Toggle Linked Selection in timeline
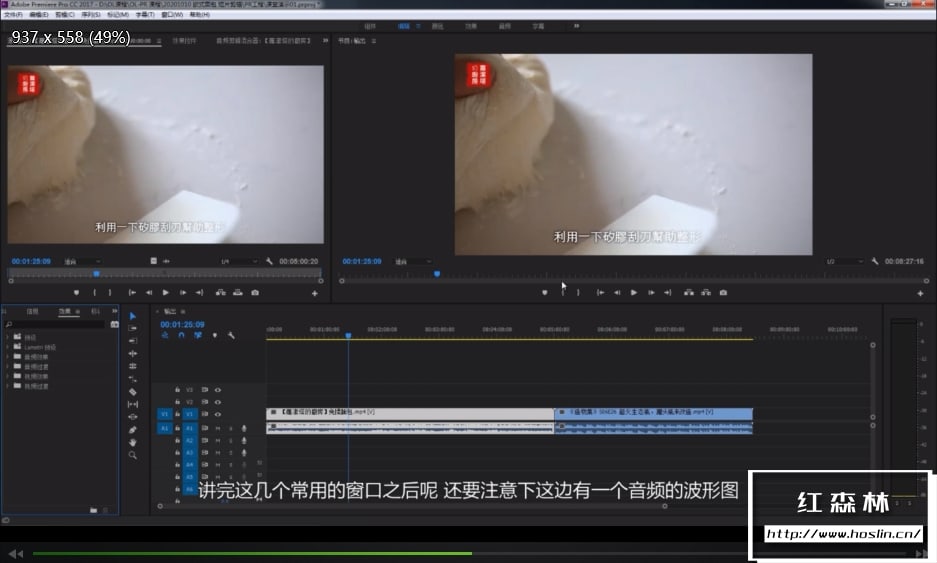Viewport: 937px width, 563px height. (x=198, y=335)
